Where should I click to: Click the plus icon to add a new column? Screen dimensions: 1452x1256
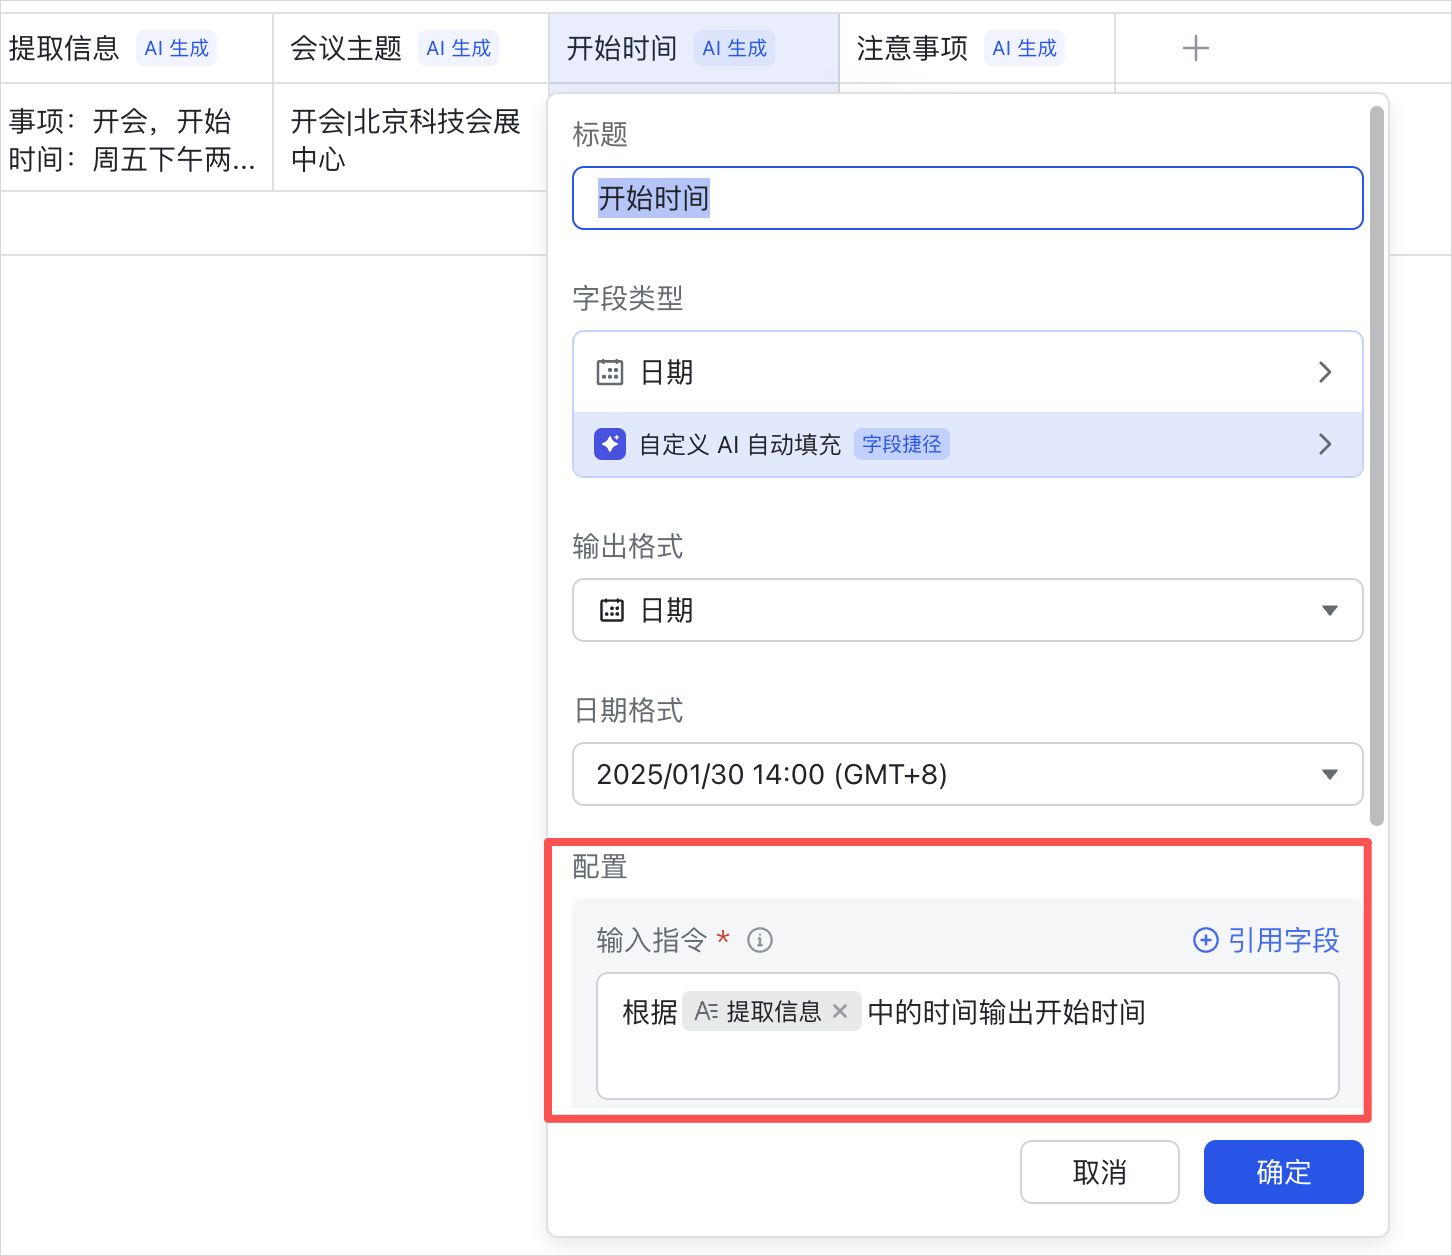(x=1196, y=47)
